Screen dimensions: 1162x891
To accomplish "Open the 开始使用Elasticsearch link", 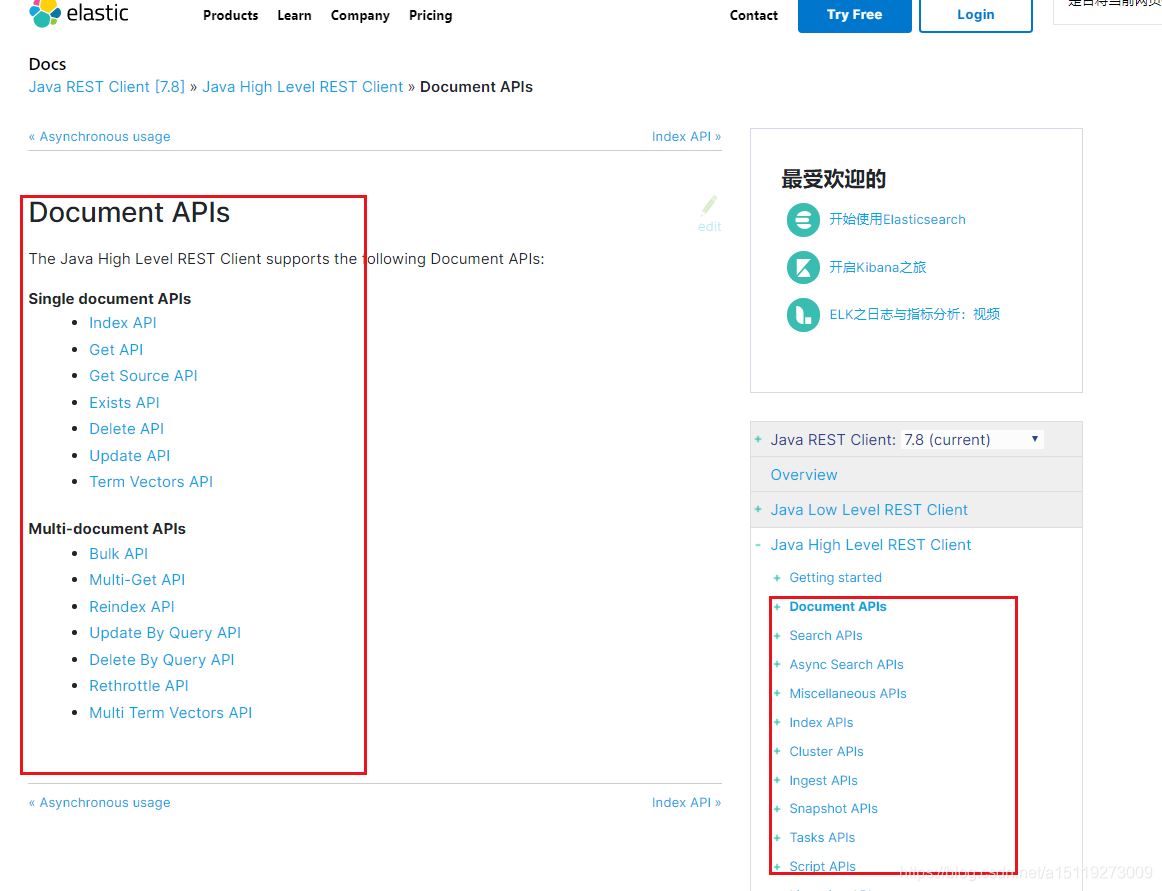I will (x=897, y=219).
